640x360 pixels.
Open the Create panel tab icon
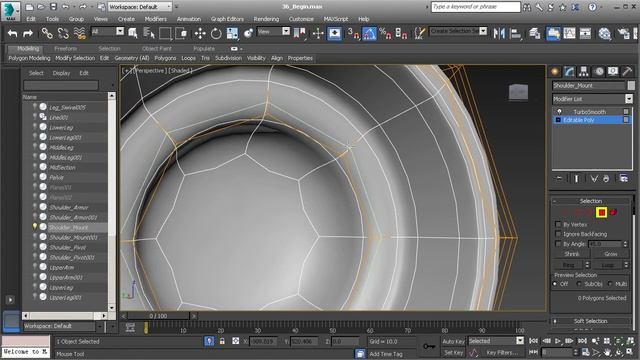point(555,71)
